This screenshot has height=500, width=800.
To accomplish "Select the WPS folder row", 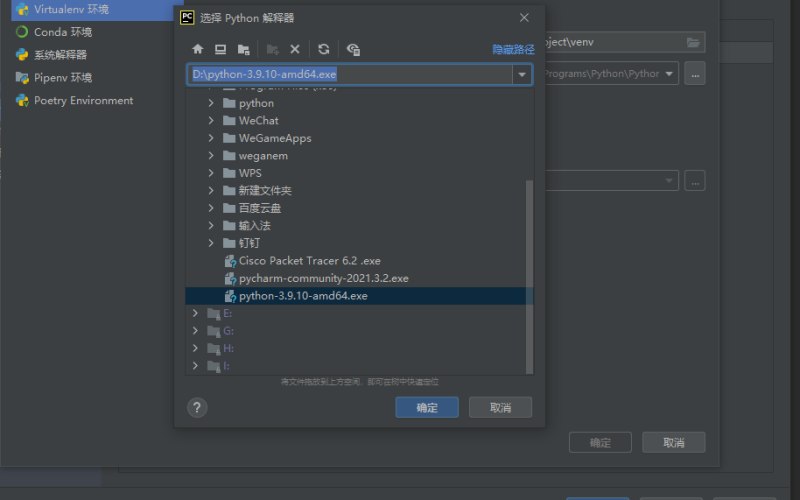I will [x=356, y=173].
